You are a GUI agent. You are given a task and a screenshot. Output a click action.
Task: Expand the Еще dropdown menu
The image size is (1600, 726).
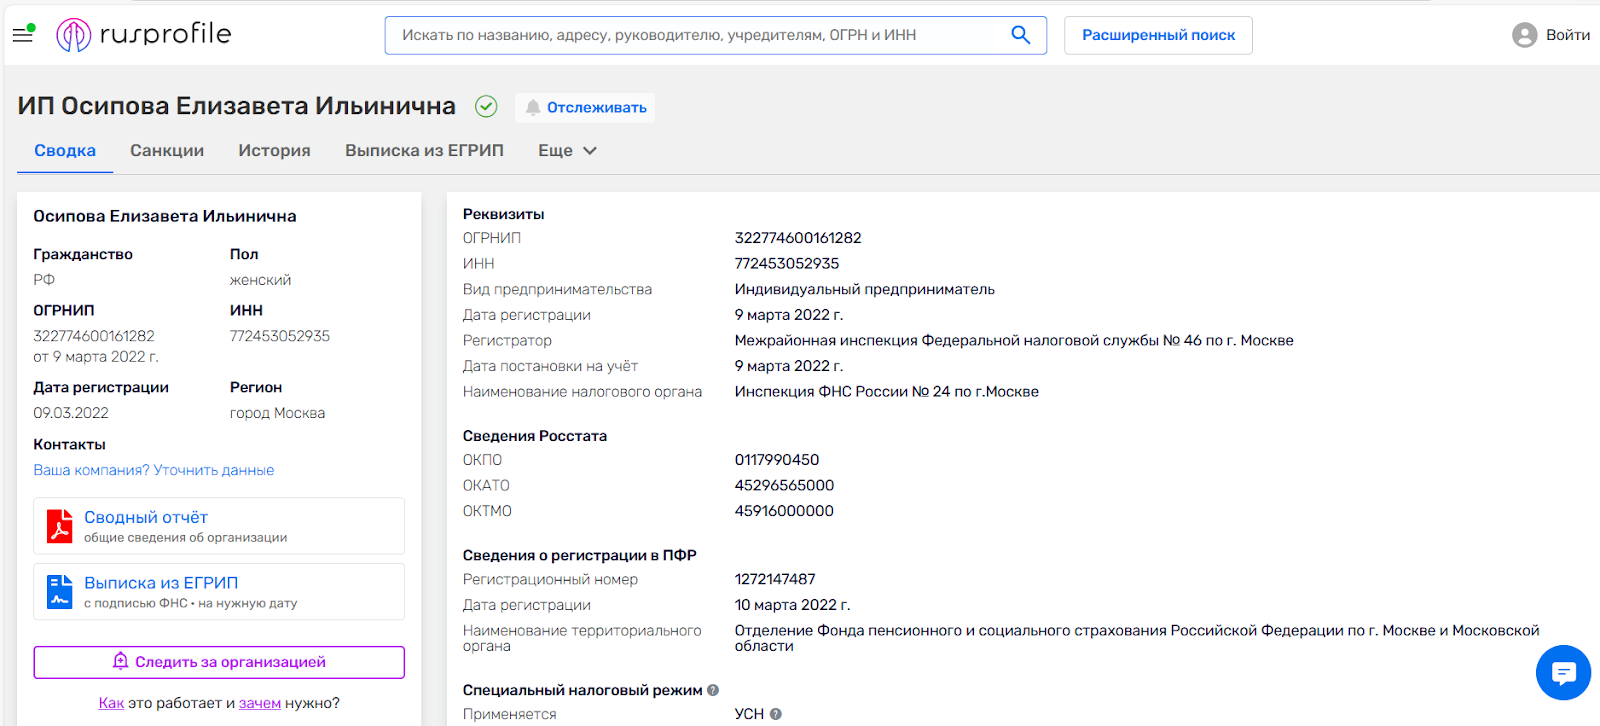point(567,151)
